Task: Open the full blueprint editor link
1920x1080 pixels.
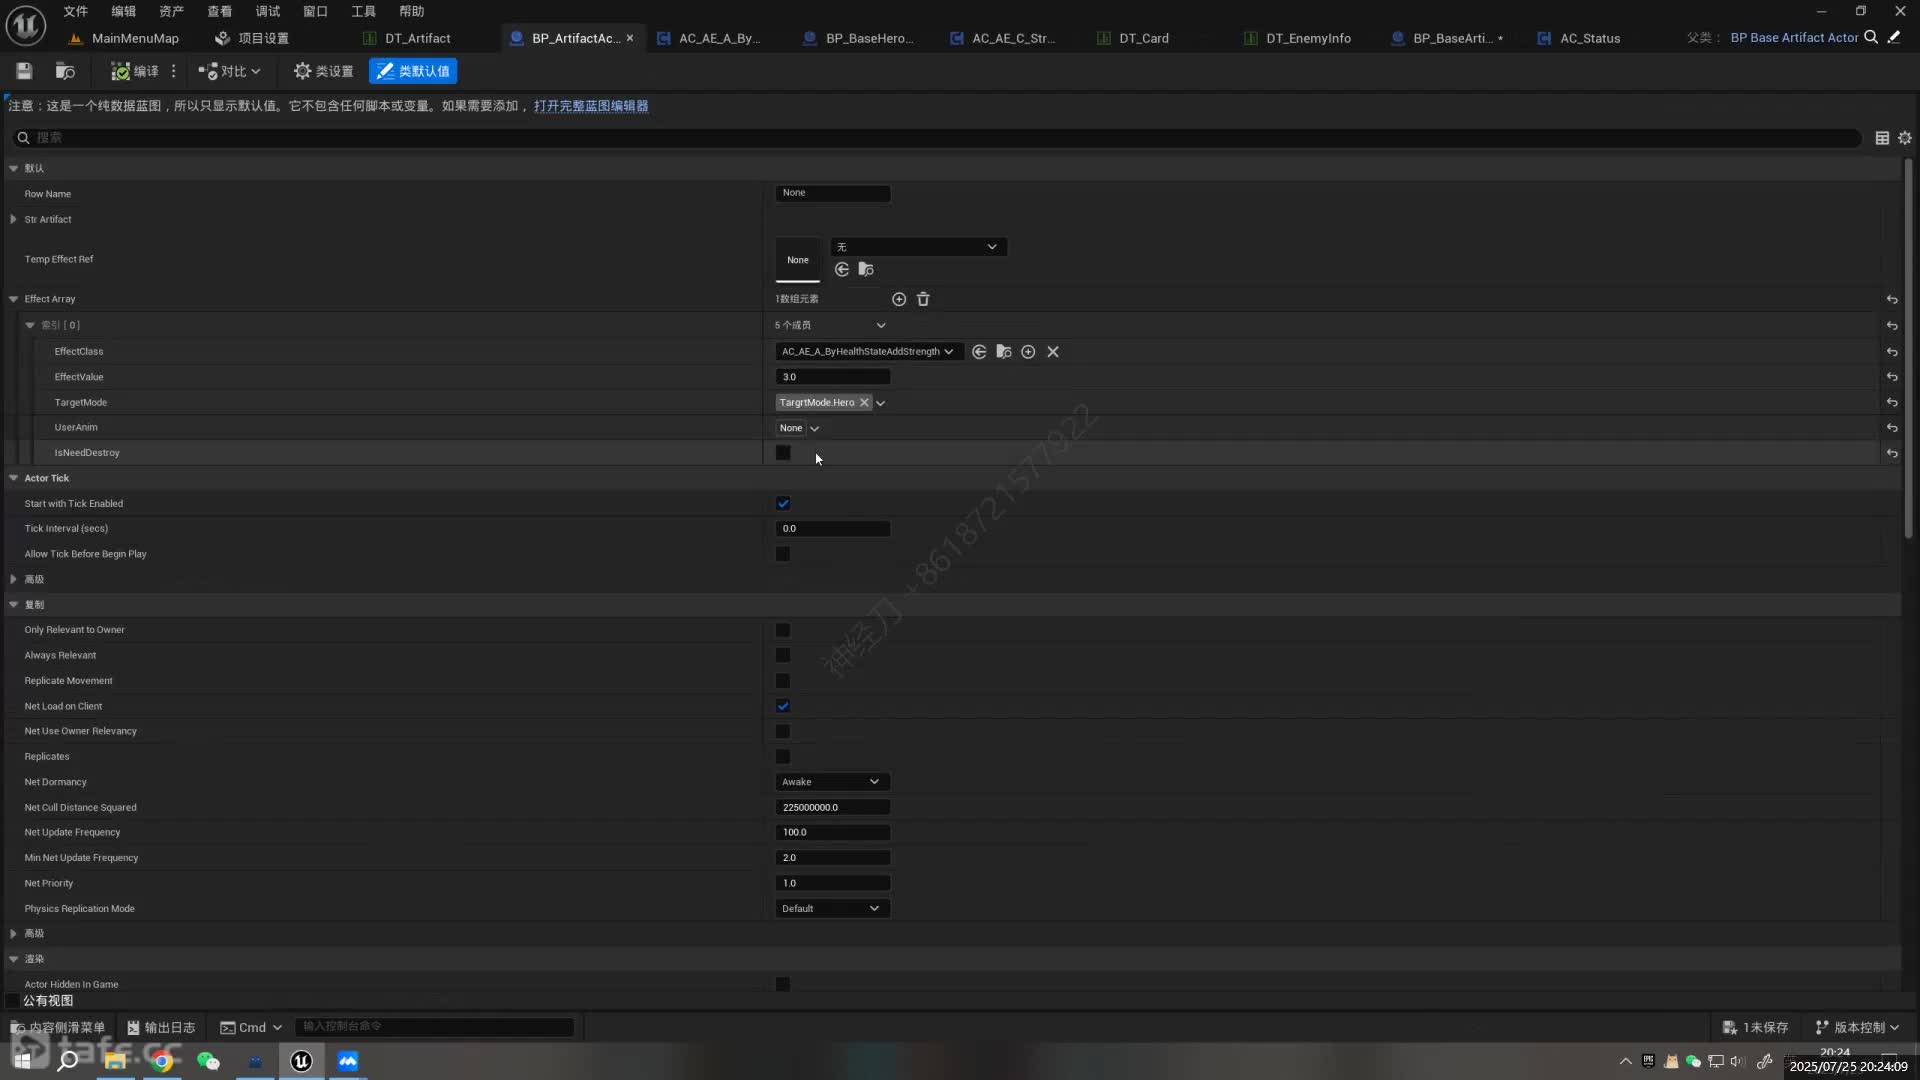Action: 590,106
